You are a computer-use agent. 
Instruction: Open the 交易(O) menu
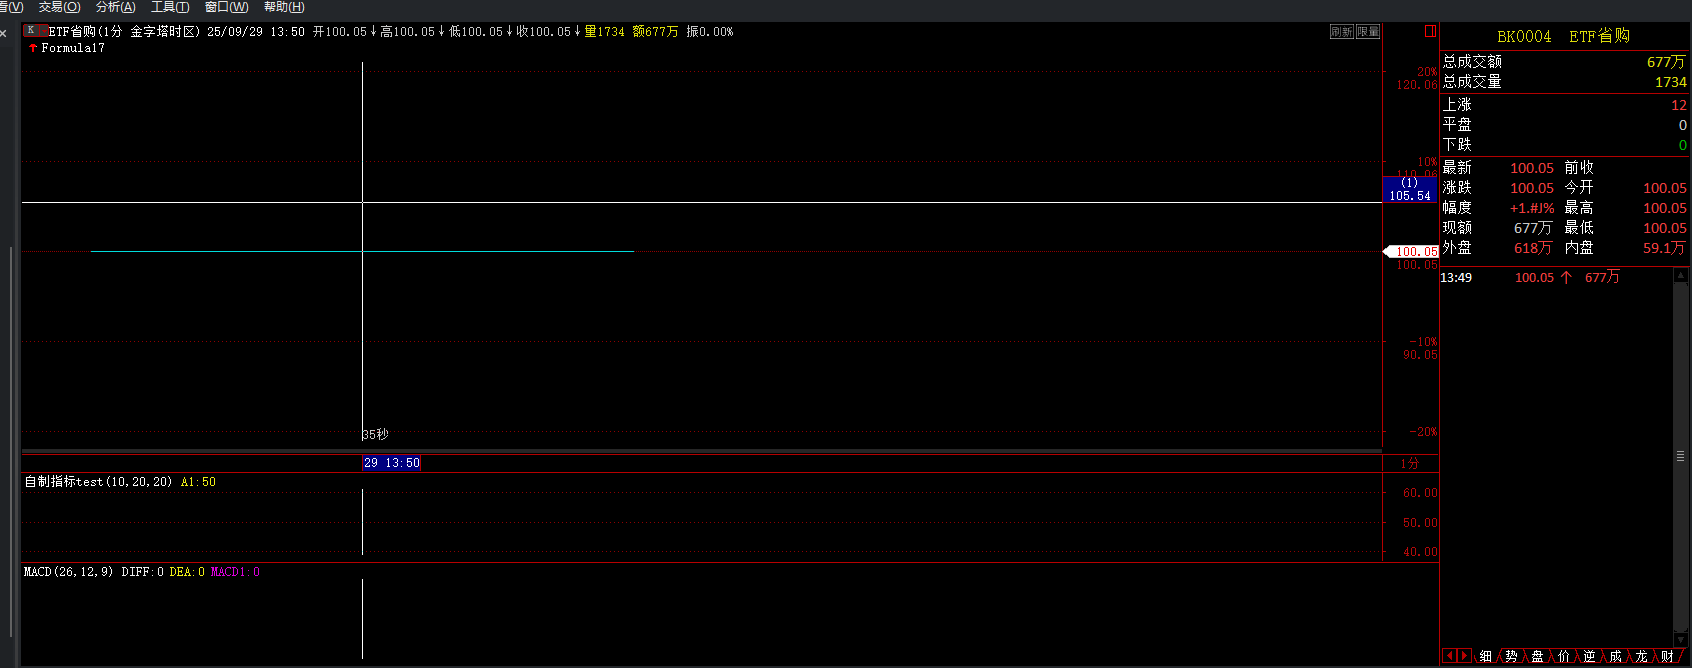click(59, 7)
